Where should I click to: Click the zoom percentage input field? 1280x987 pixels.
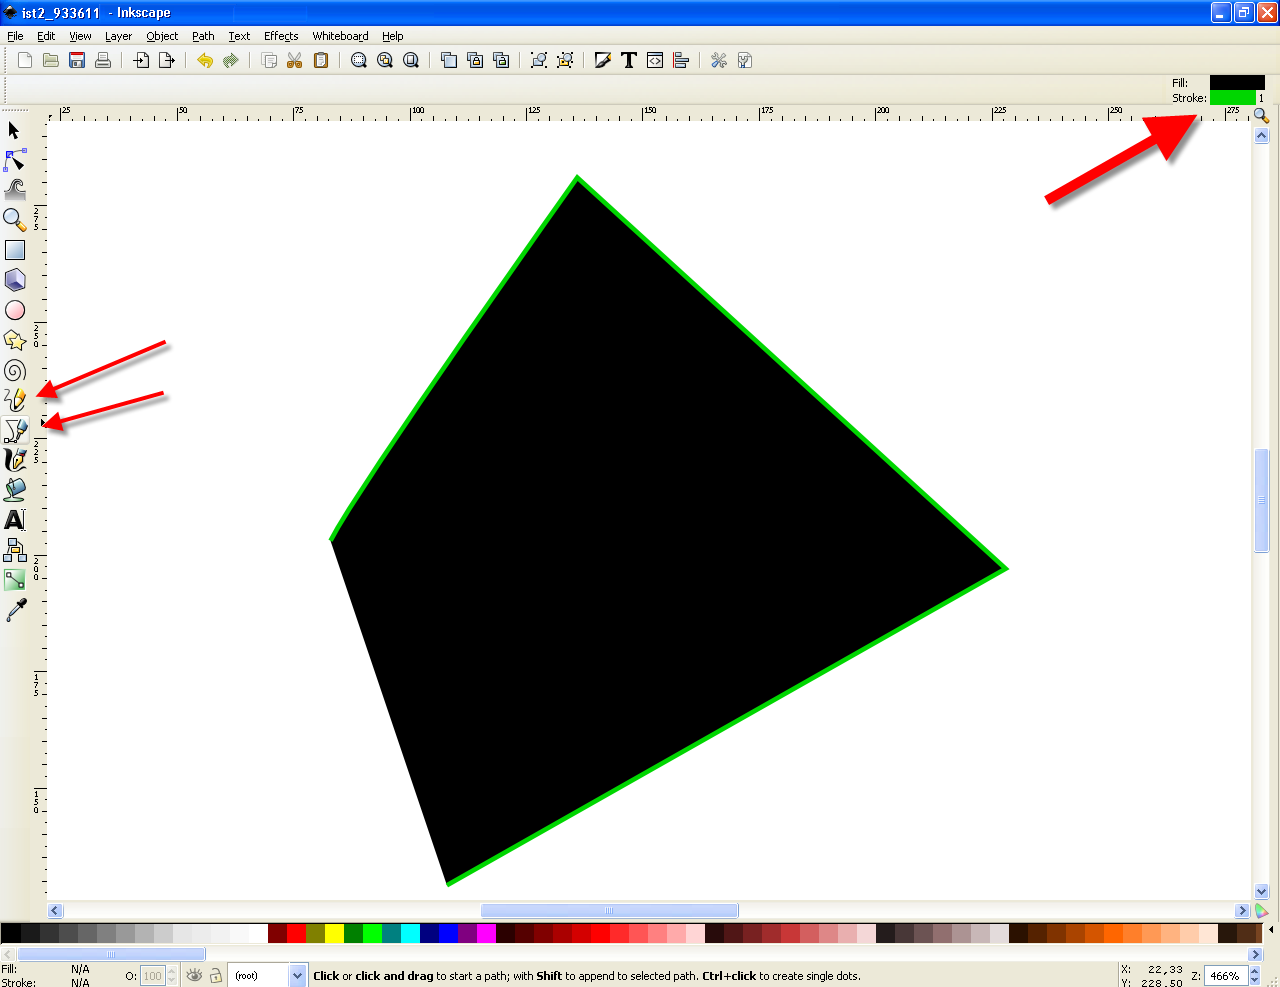tap(1225, 975)
